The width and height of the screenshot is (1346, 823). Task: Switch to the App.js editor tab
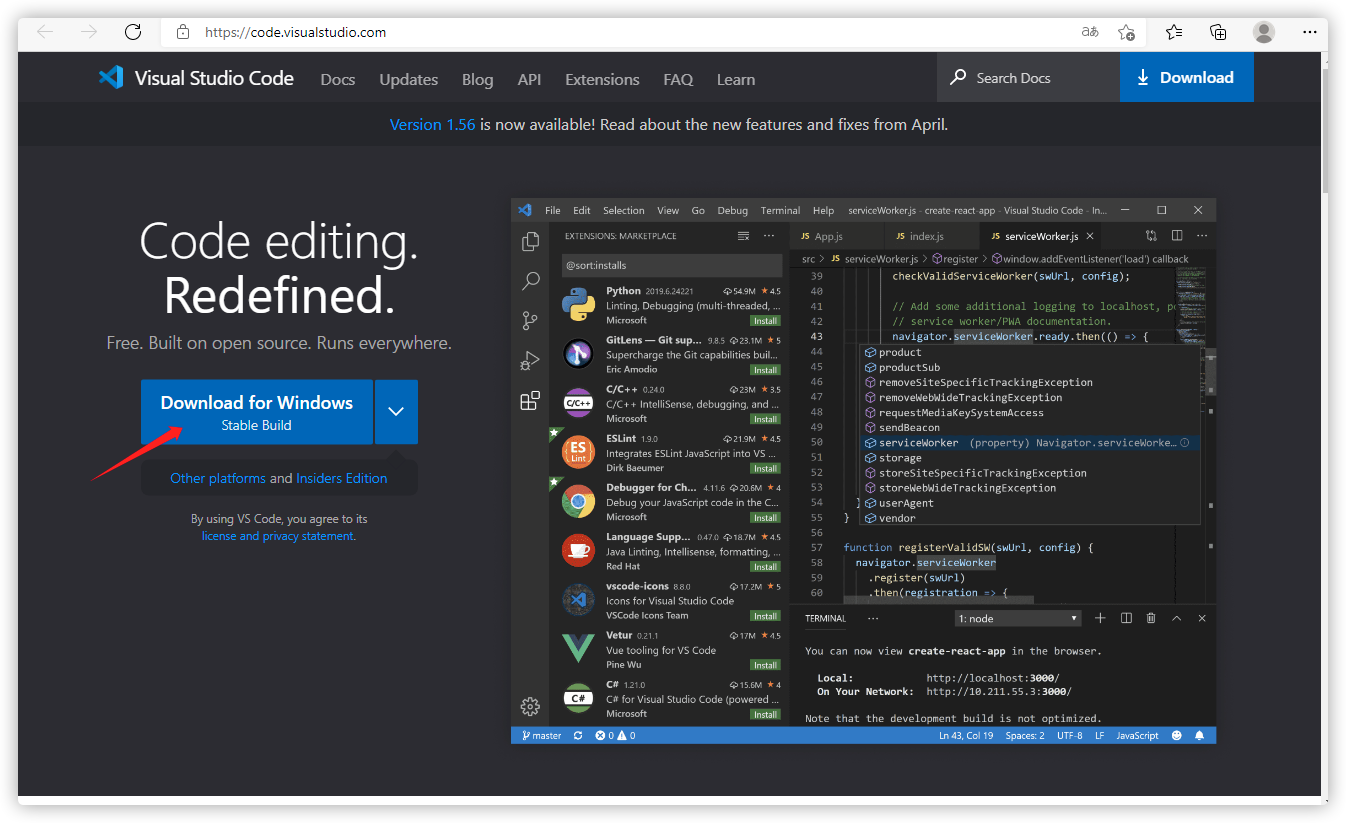(836, 236)
